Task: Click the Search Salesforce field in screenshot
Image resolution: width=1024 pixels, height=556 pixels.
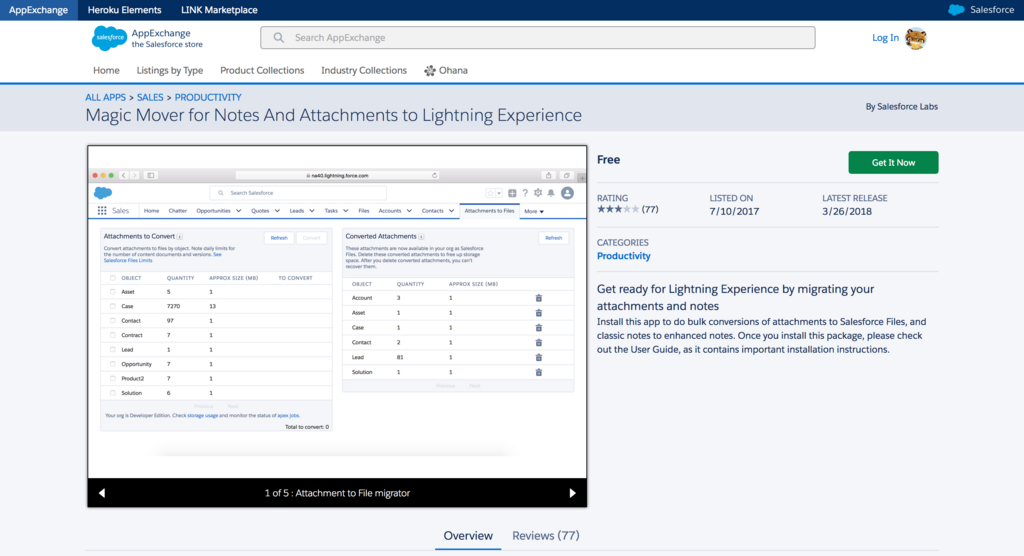Action: (x=298, y=193)
